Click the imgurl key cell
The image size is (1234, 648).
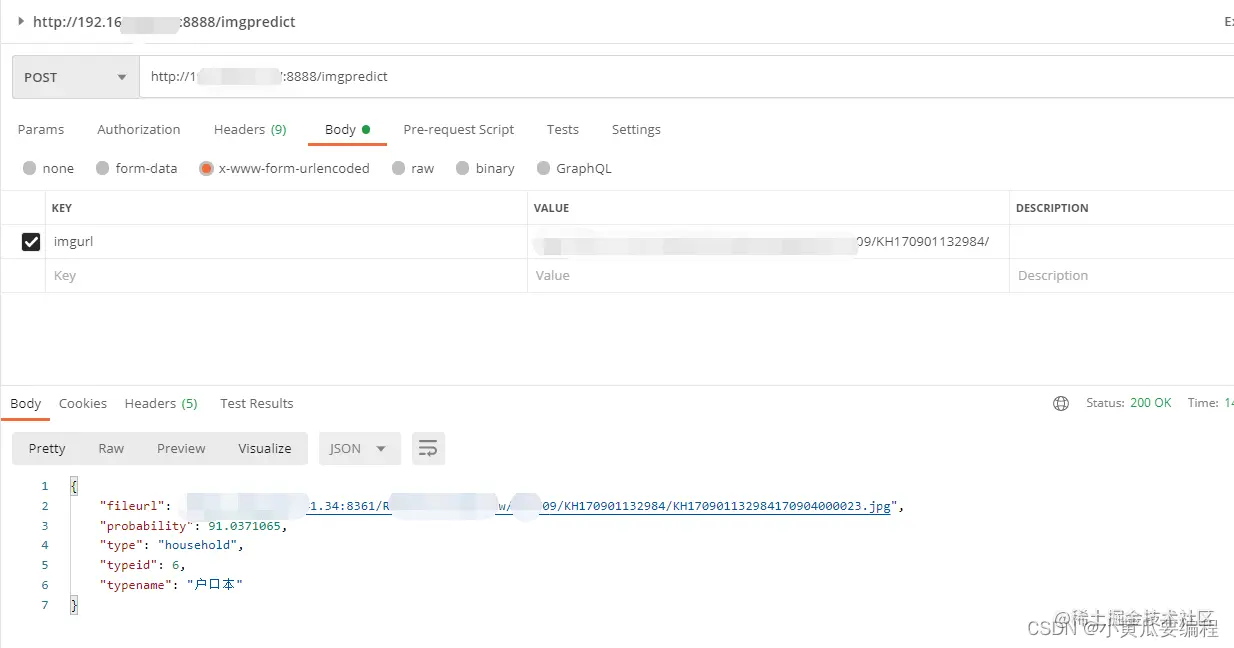(x=286, y=242)
